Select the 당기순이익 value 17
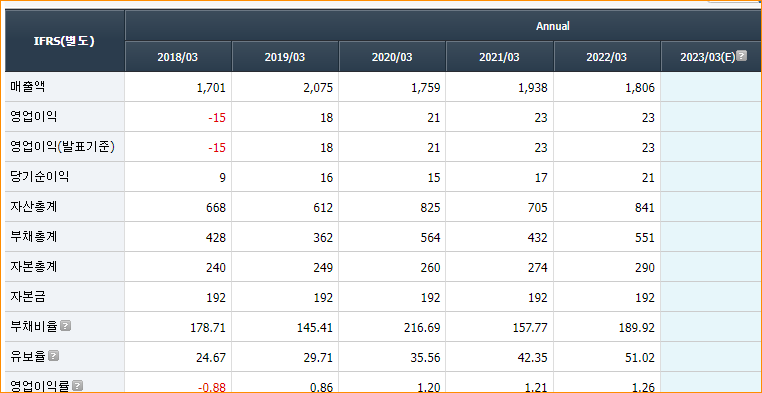The image size is (762, 393). tap(541, 178)
